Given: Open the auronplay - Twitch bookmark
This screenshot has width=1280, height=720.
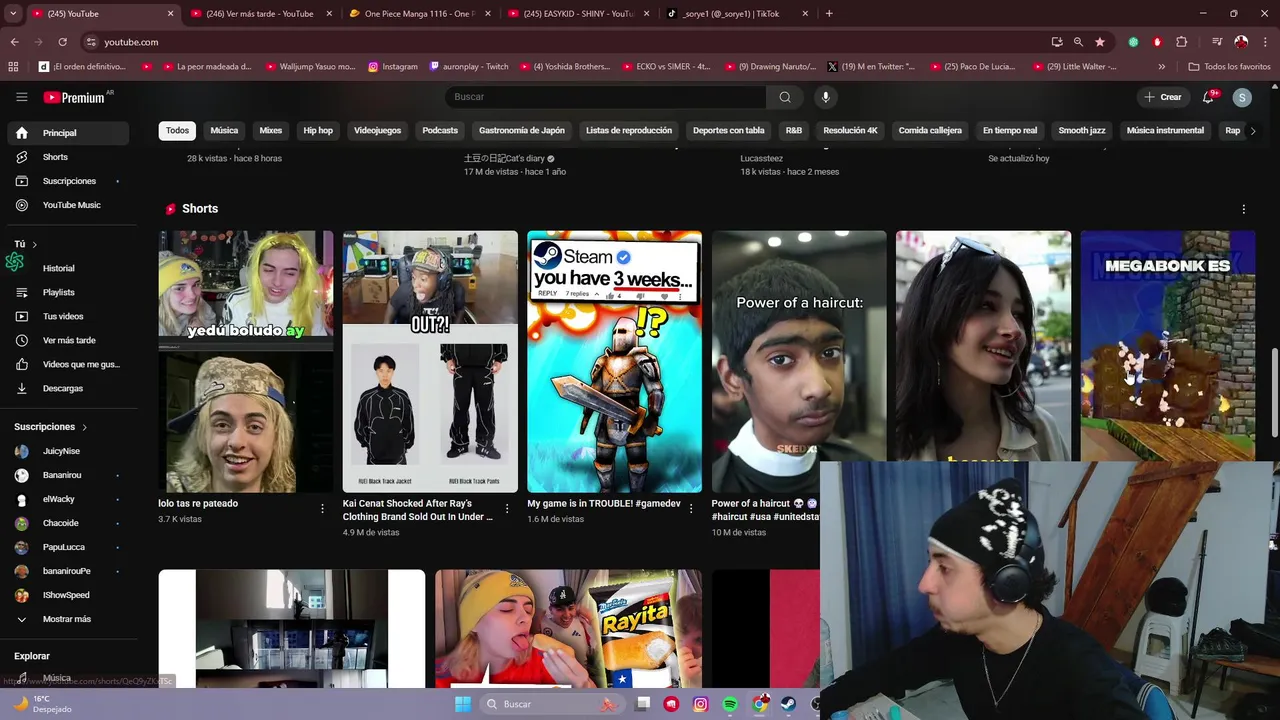Looking at the screenshot, I should pos(469,67).
